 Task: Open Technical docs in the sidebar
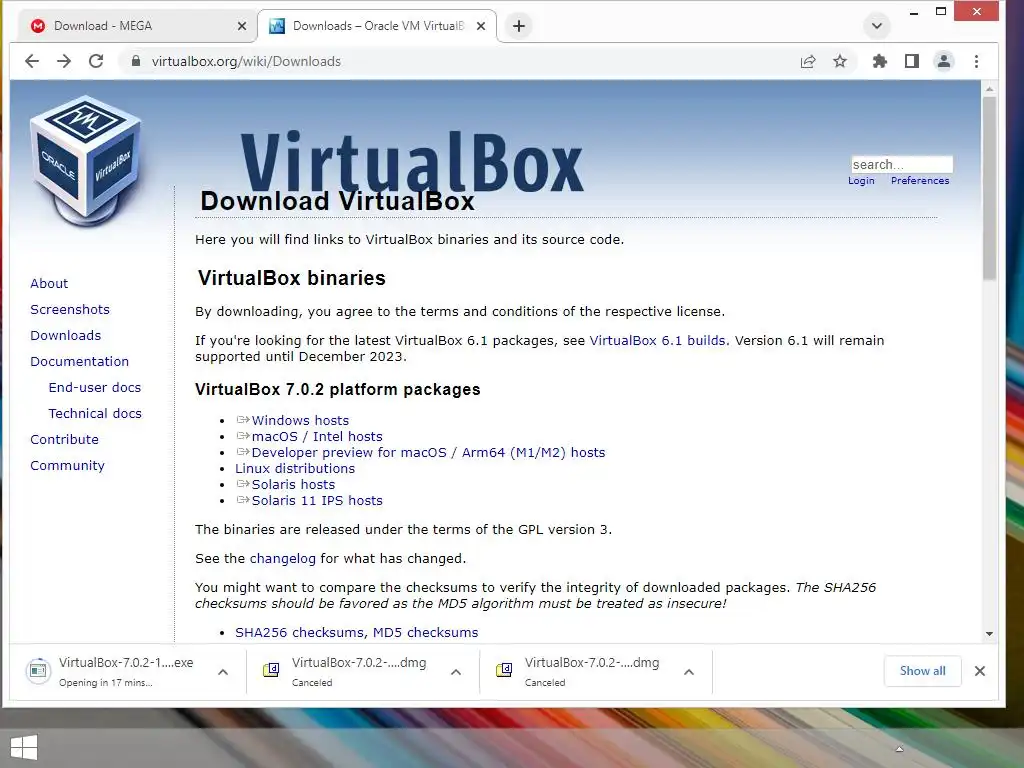[x=95, y=413]
